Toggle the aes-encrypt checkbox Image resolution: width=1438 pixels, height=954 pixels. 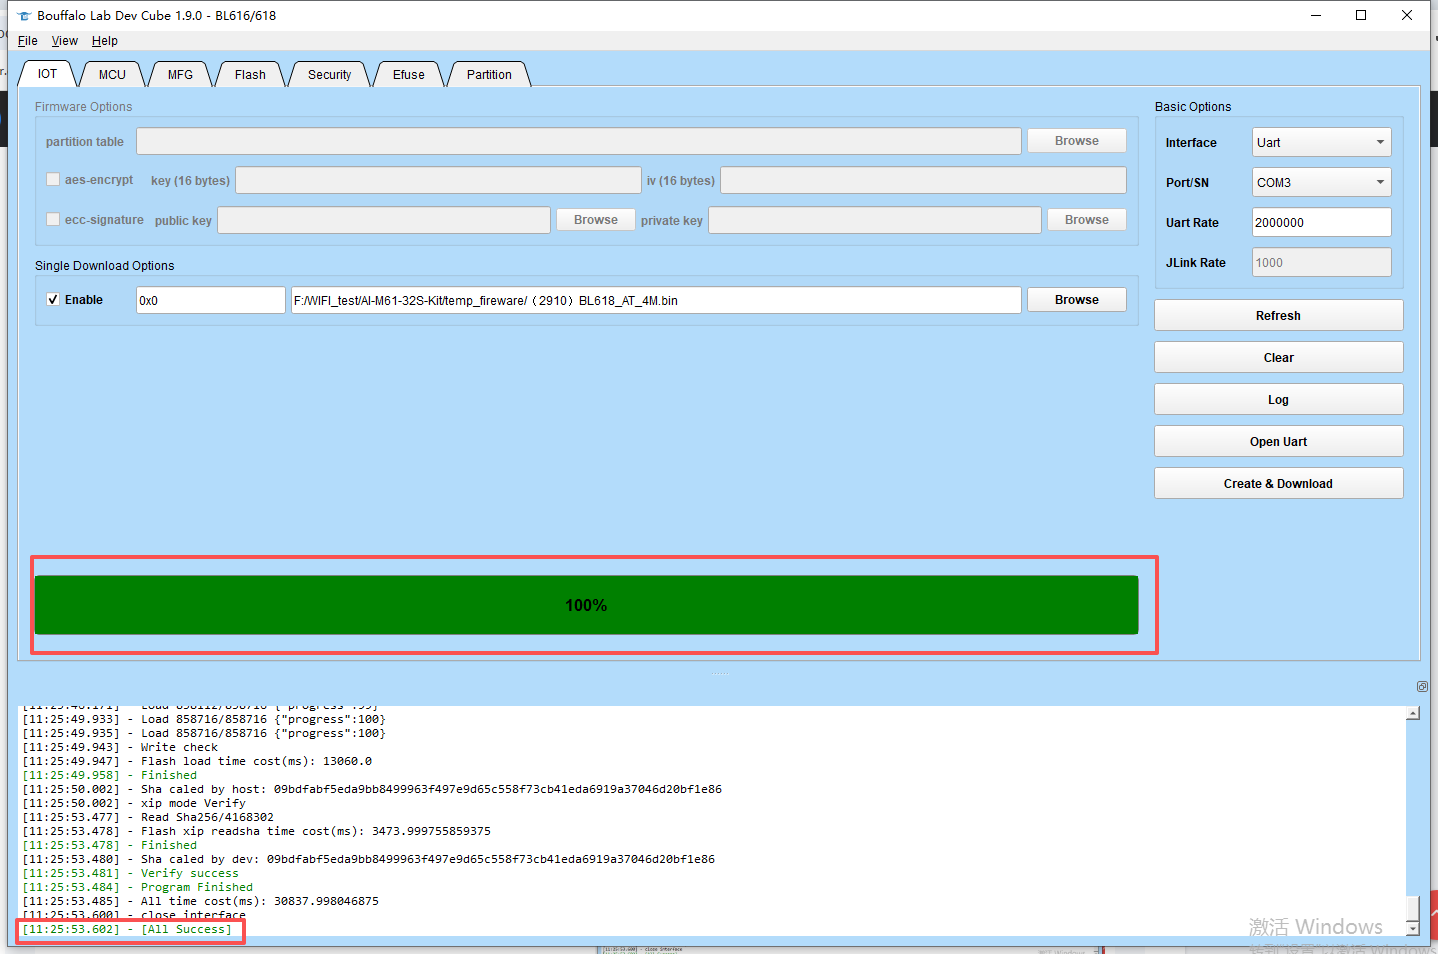[x=53, y=180]
